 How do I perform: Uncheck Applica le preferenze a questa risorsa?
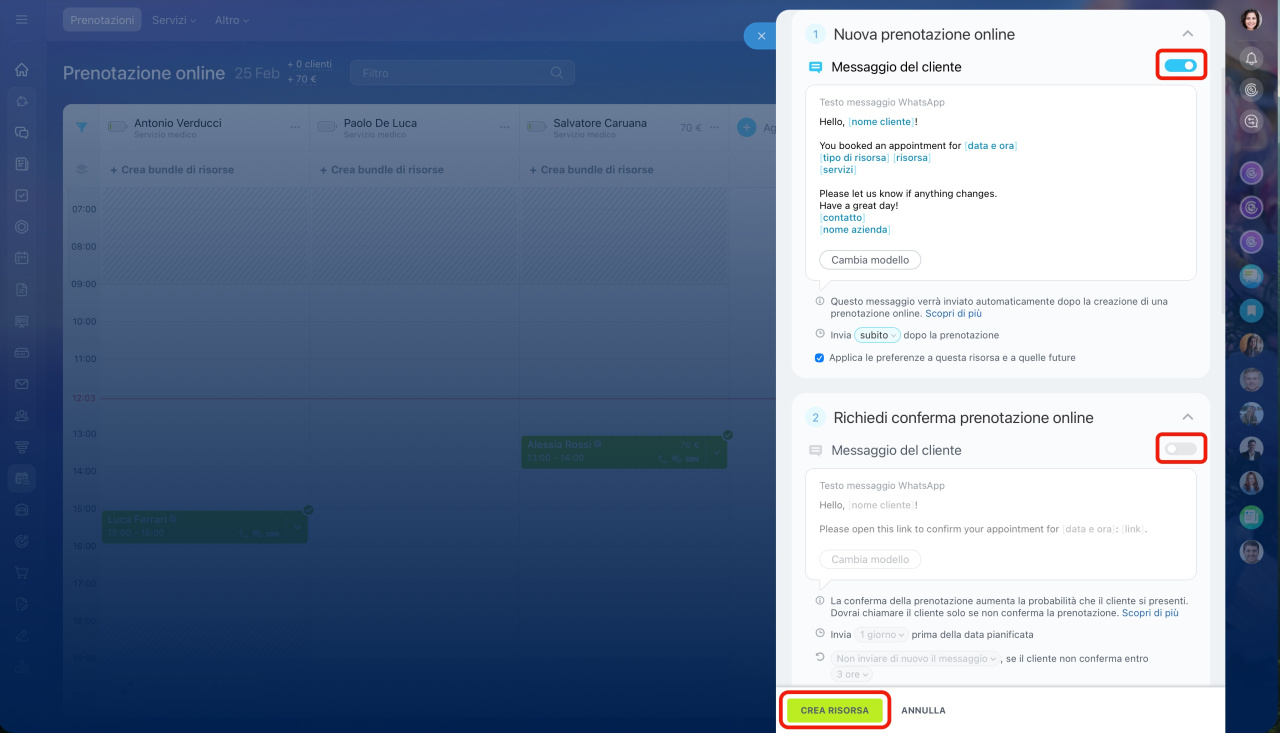click(820, 358)
